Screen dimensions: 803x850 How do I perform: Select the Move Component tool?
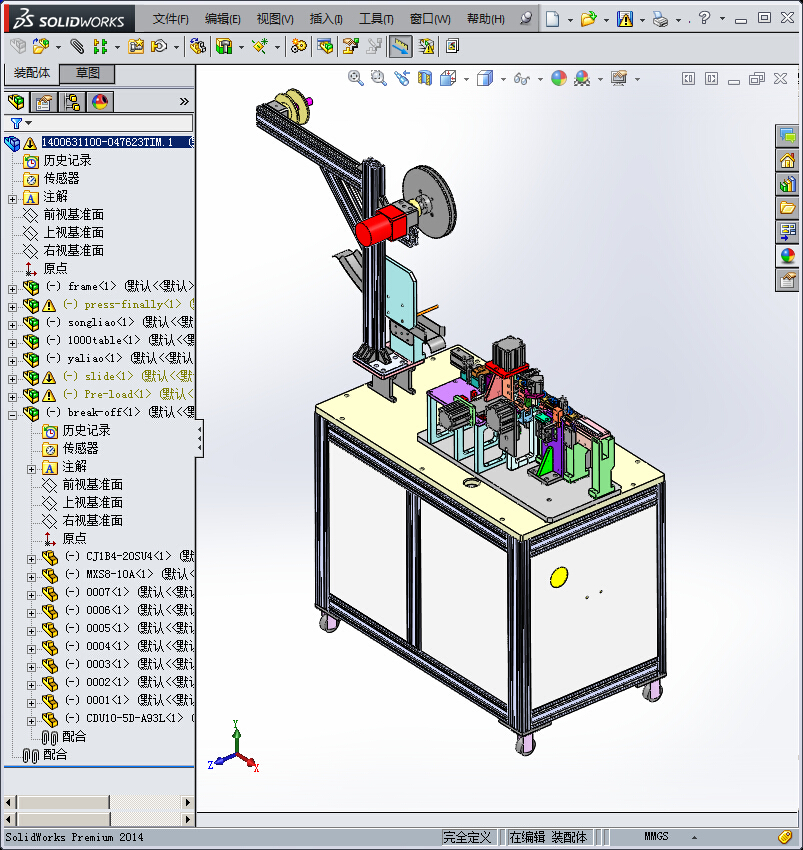(159, 47)
